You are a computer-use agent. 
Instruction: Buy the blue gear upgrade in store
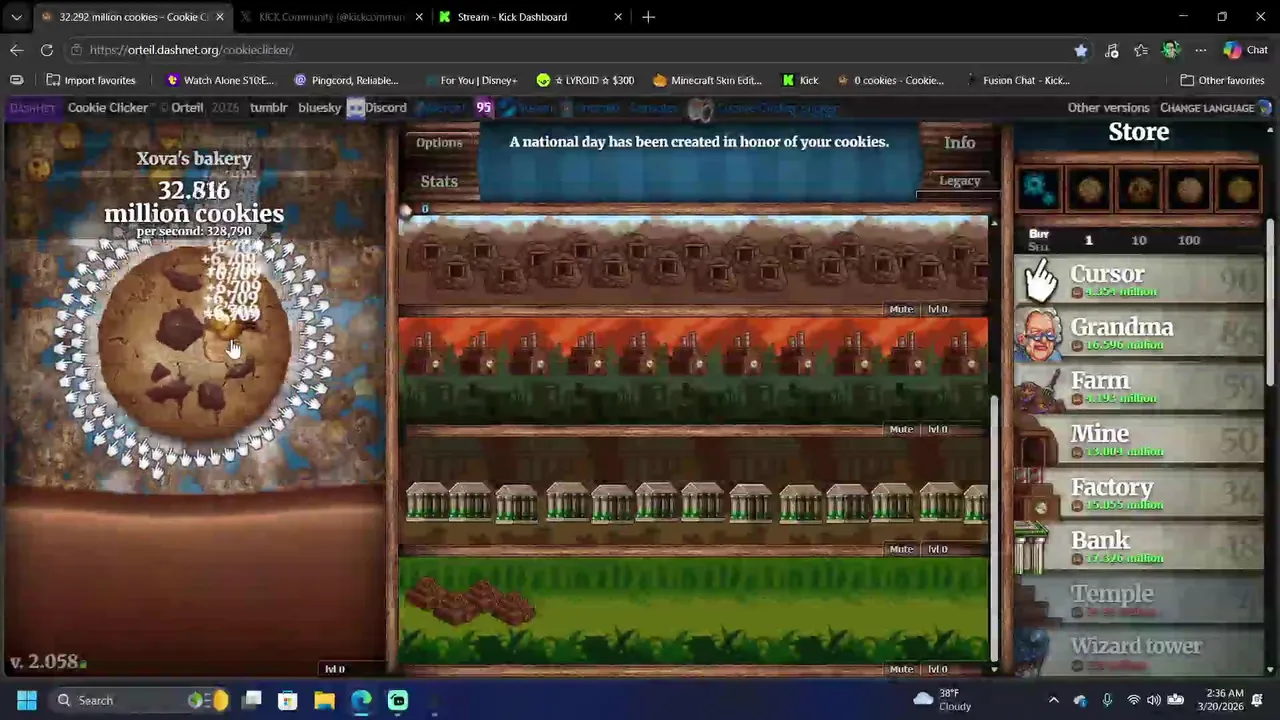1038,188
